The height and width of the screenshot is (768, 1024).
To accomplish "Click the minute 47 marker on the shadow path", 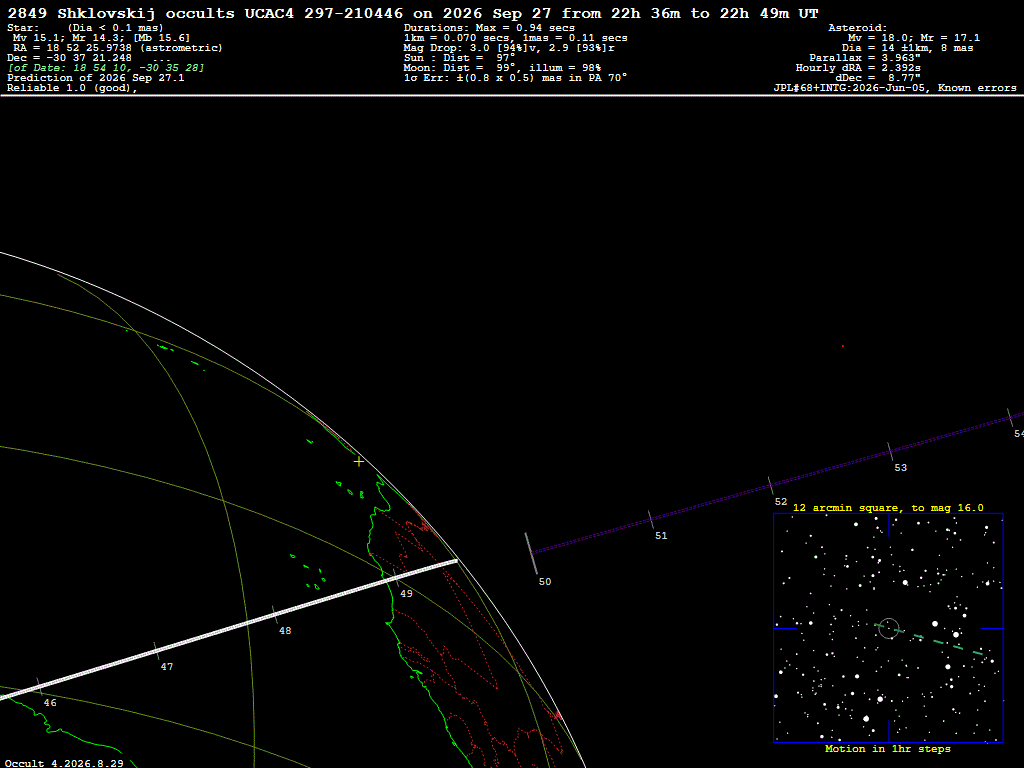I will [x=156, y=650].
